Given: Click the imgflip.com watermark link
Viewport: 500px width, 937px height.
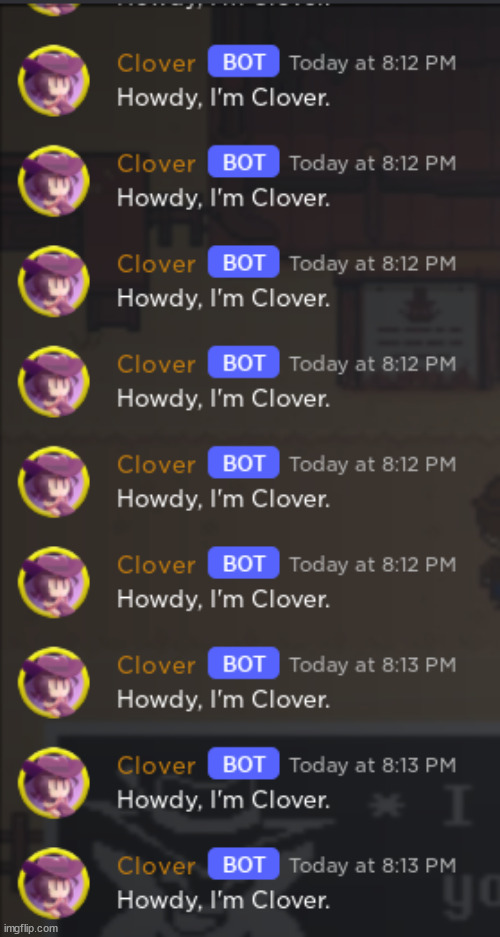Looking at the screenshot, I should click(x=29, y=928).
